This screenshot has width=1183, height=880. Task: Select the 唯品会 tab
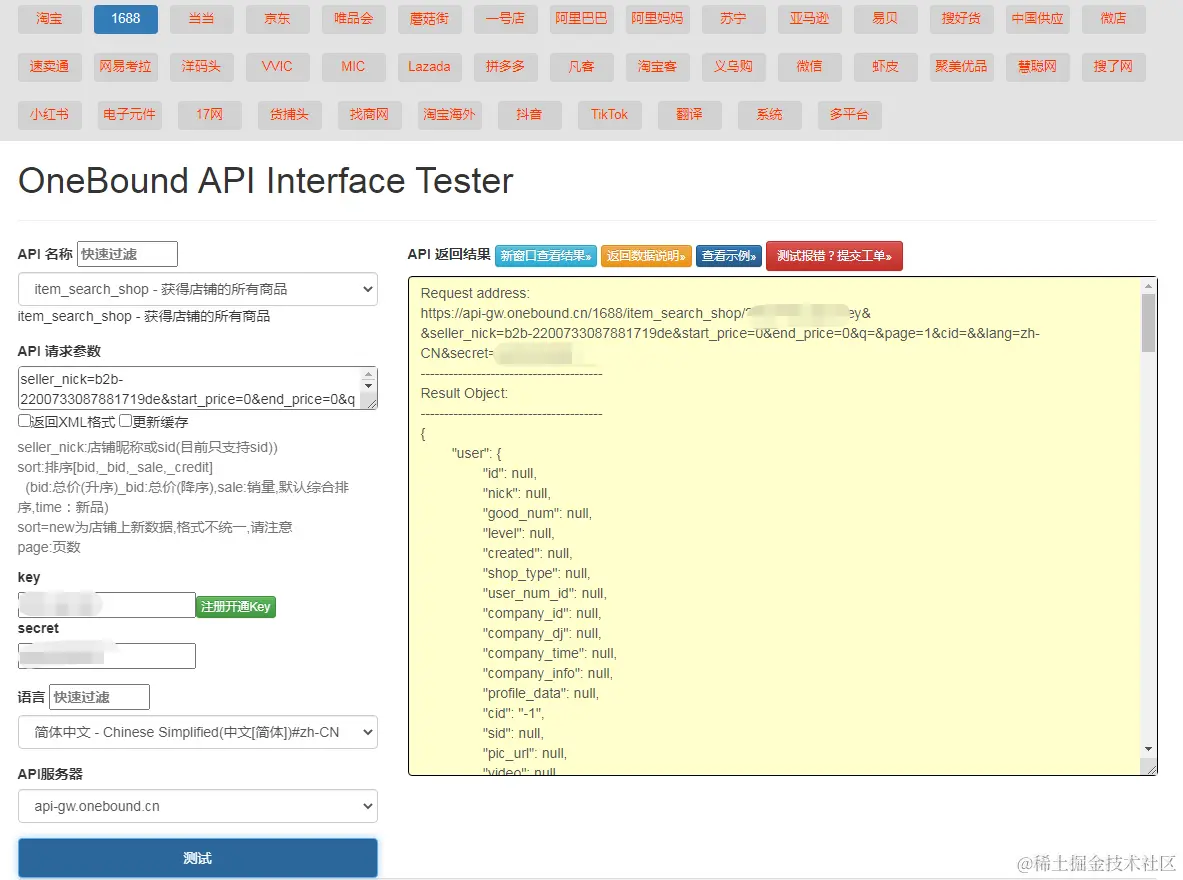(x=354, y=19)
